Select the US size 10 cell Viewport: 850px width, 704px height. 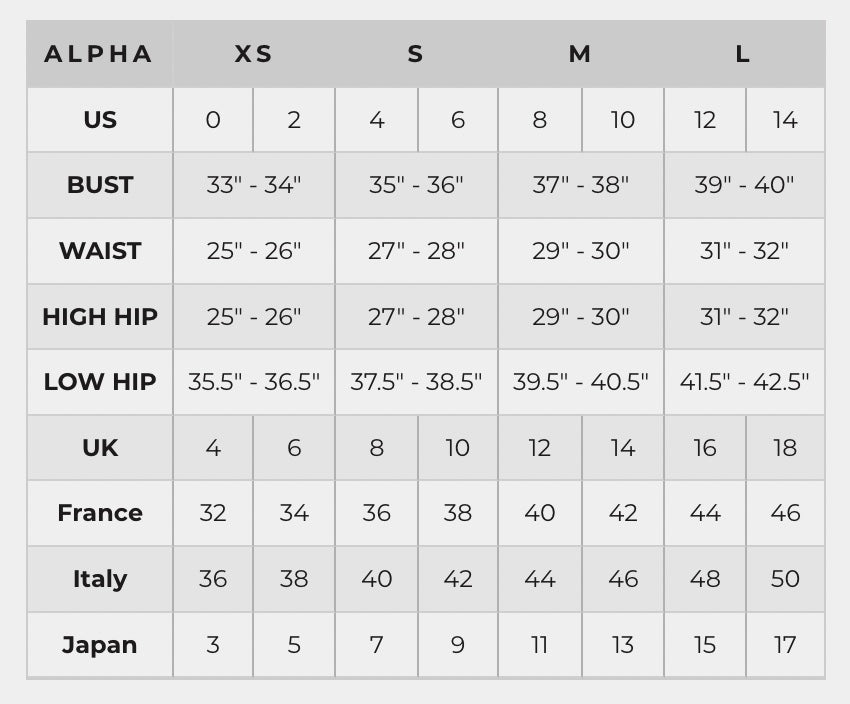coord(622,120)
